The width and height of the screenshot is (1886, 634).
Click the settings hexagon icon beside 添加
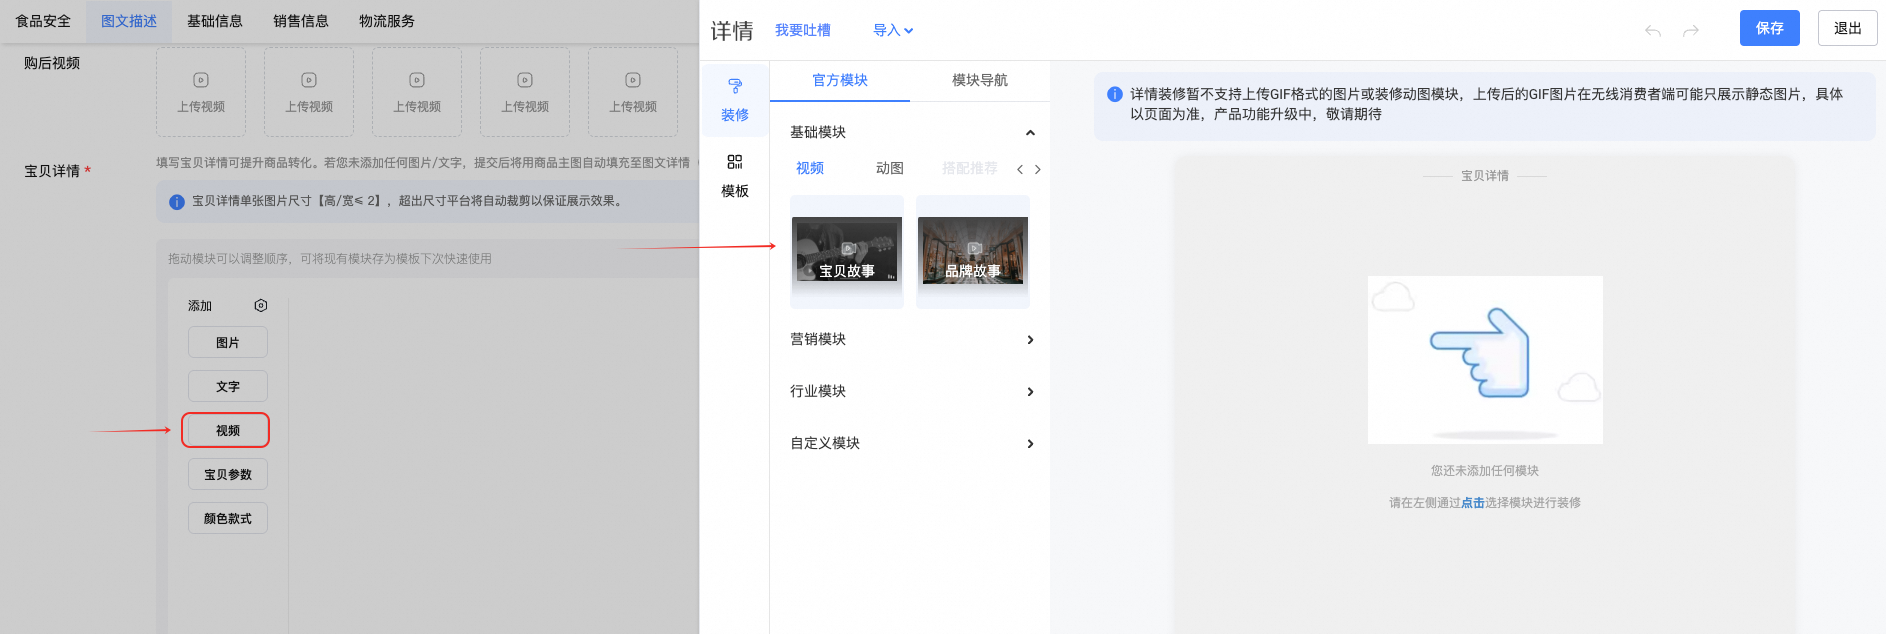tap(261, 305)
